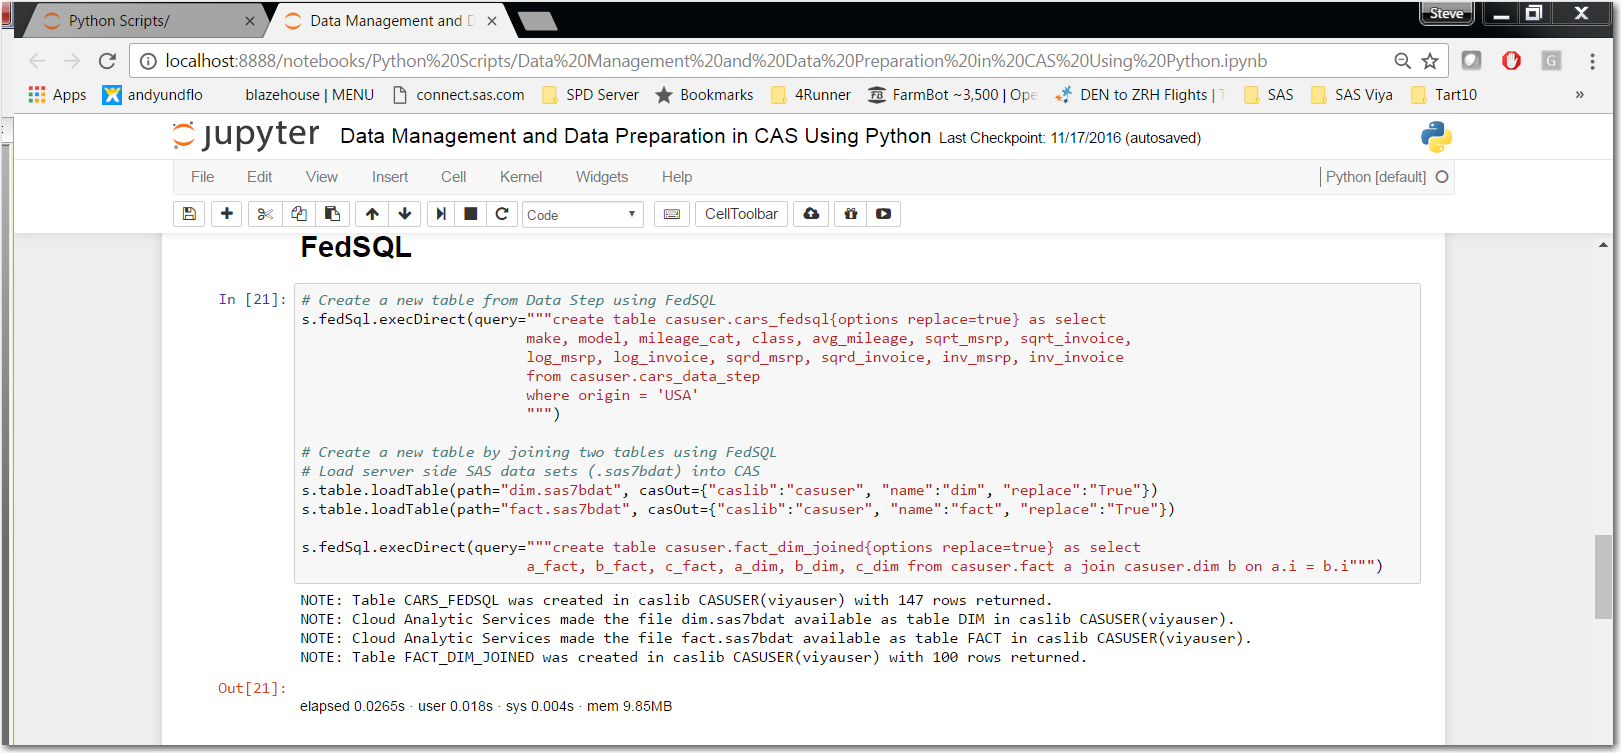
Task: Interrupt the kernel with stop button
Action: [471, 214]
